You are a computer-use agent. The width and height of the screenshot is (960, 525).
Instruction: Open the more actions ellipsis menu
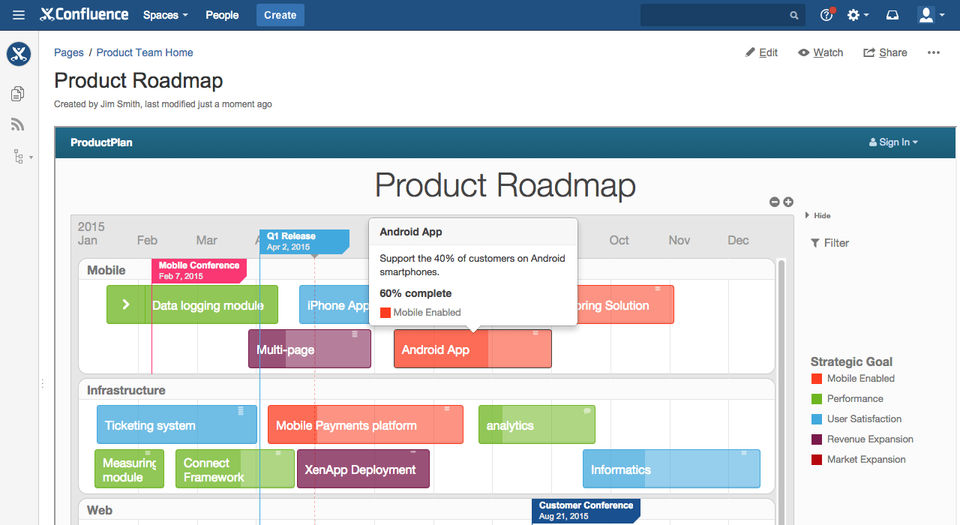[934, 53]
